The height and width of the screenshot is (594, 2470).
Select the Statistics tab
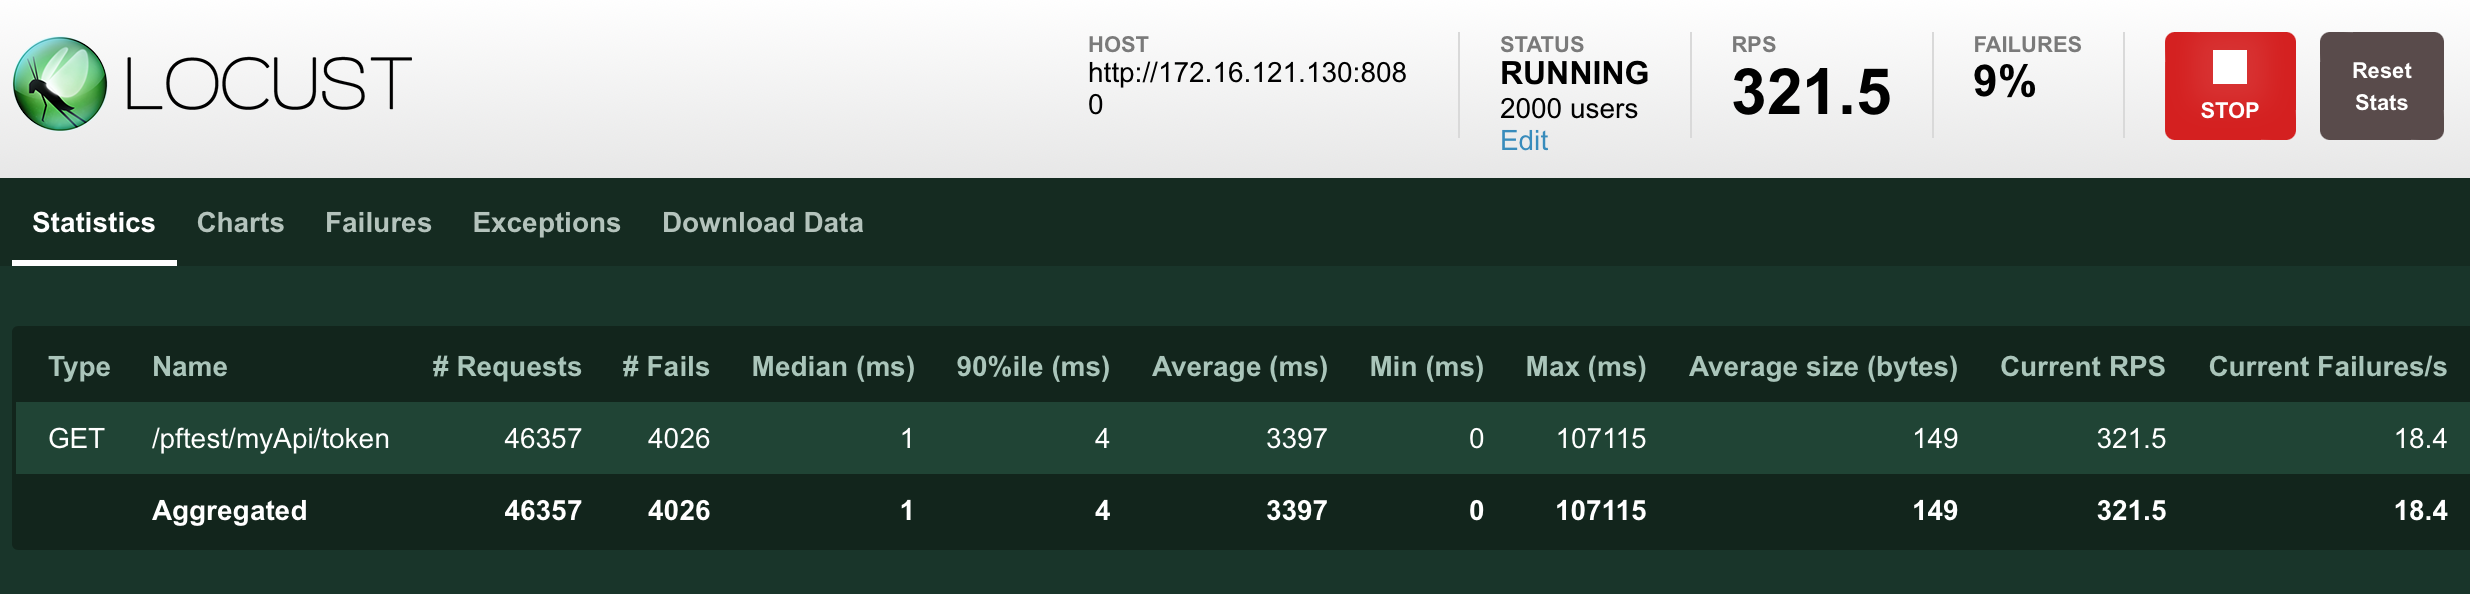pyautogui.click(x=94, y=222)
